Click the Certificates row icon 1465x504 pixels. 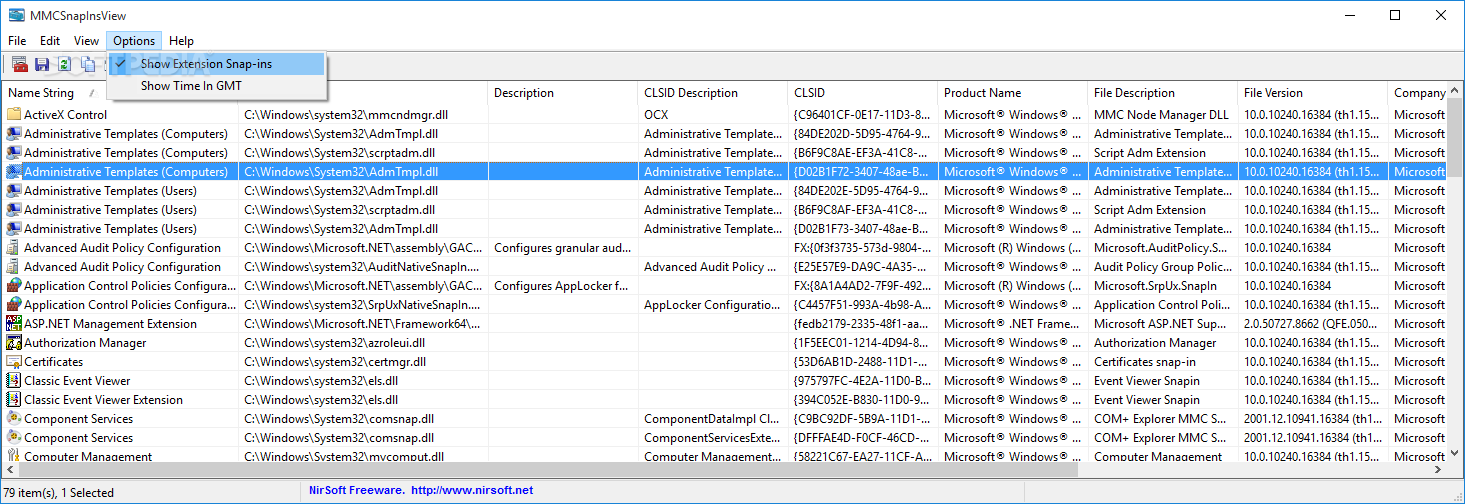click(14, 362)
